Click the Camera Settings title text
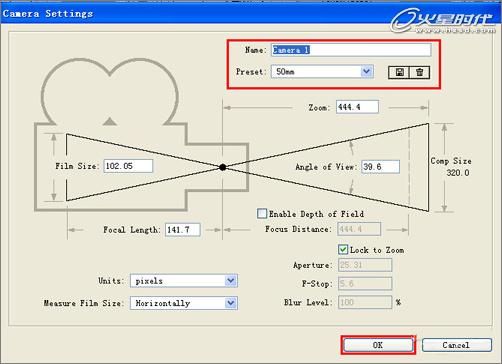The width and height of the screenshot is (502, 364). pos(48,14)
